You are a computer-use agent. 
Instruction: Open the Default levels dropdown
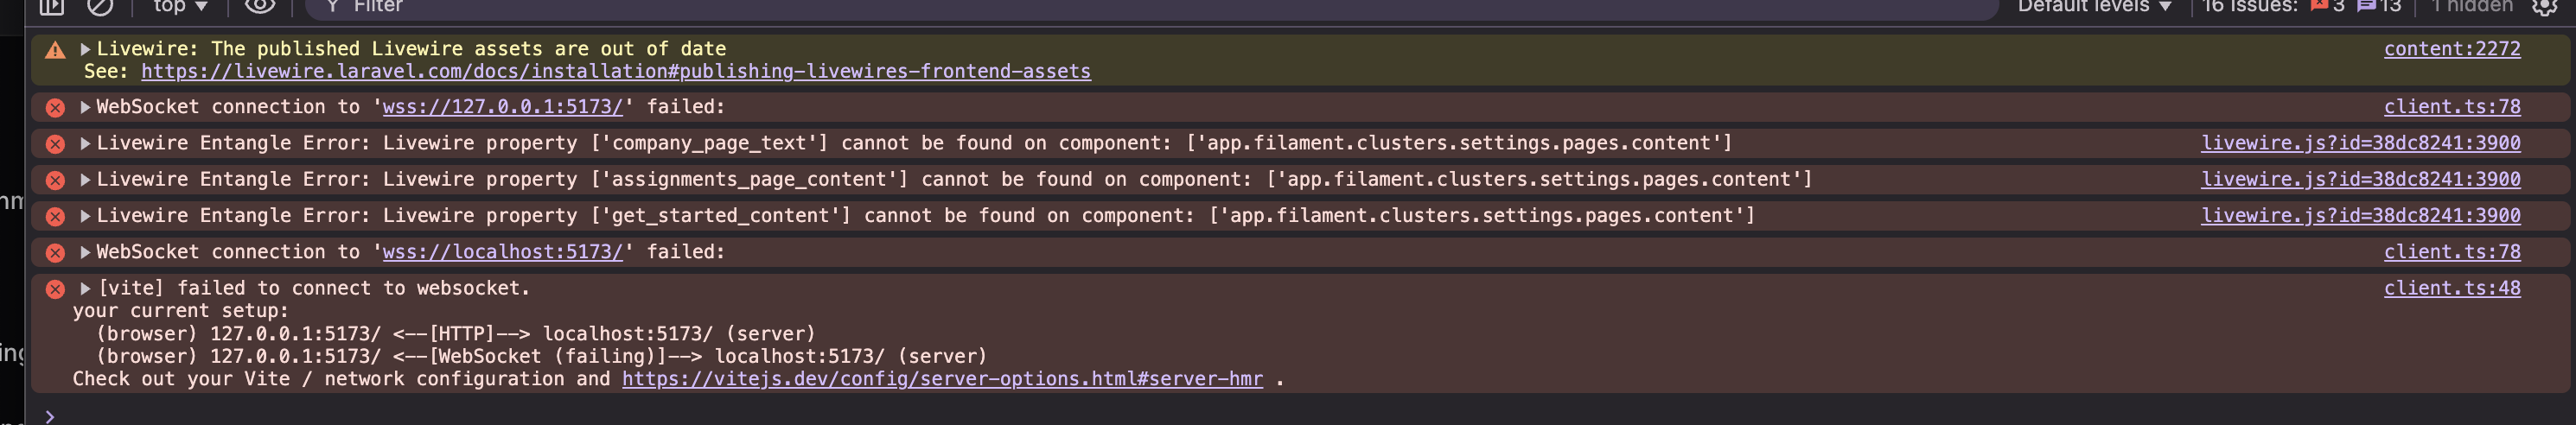click(x=2094, y=6)
